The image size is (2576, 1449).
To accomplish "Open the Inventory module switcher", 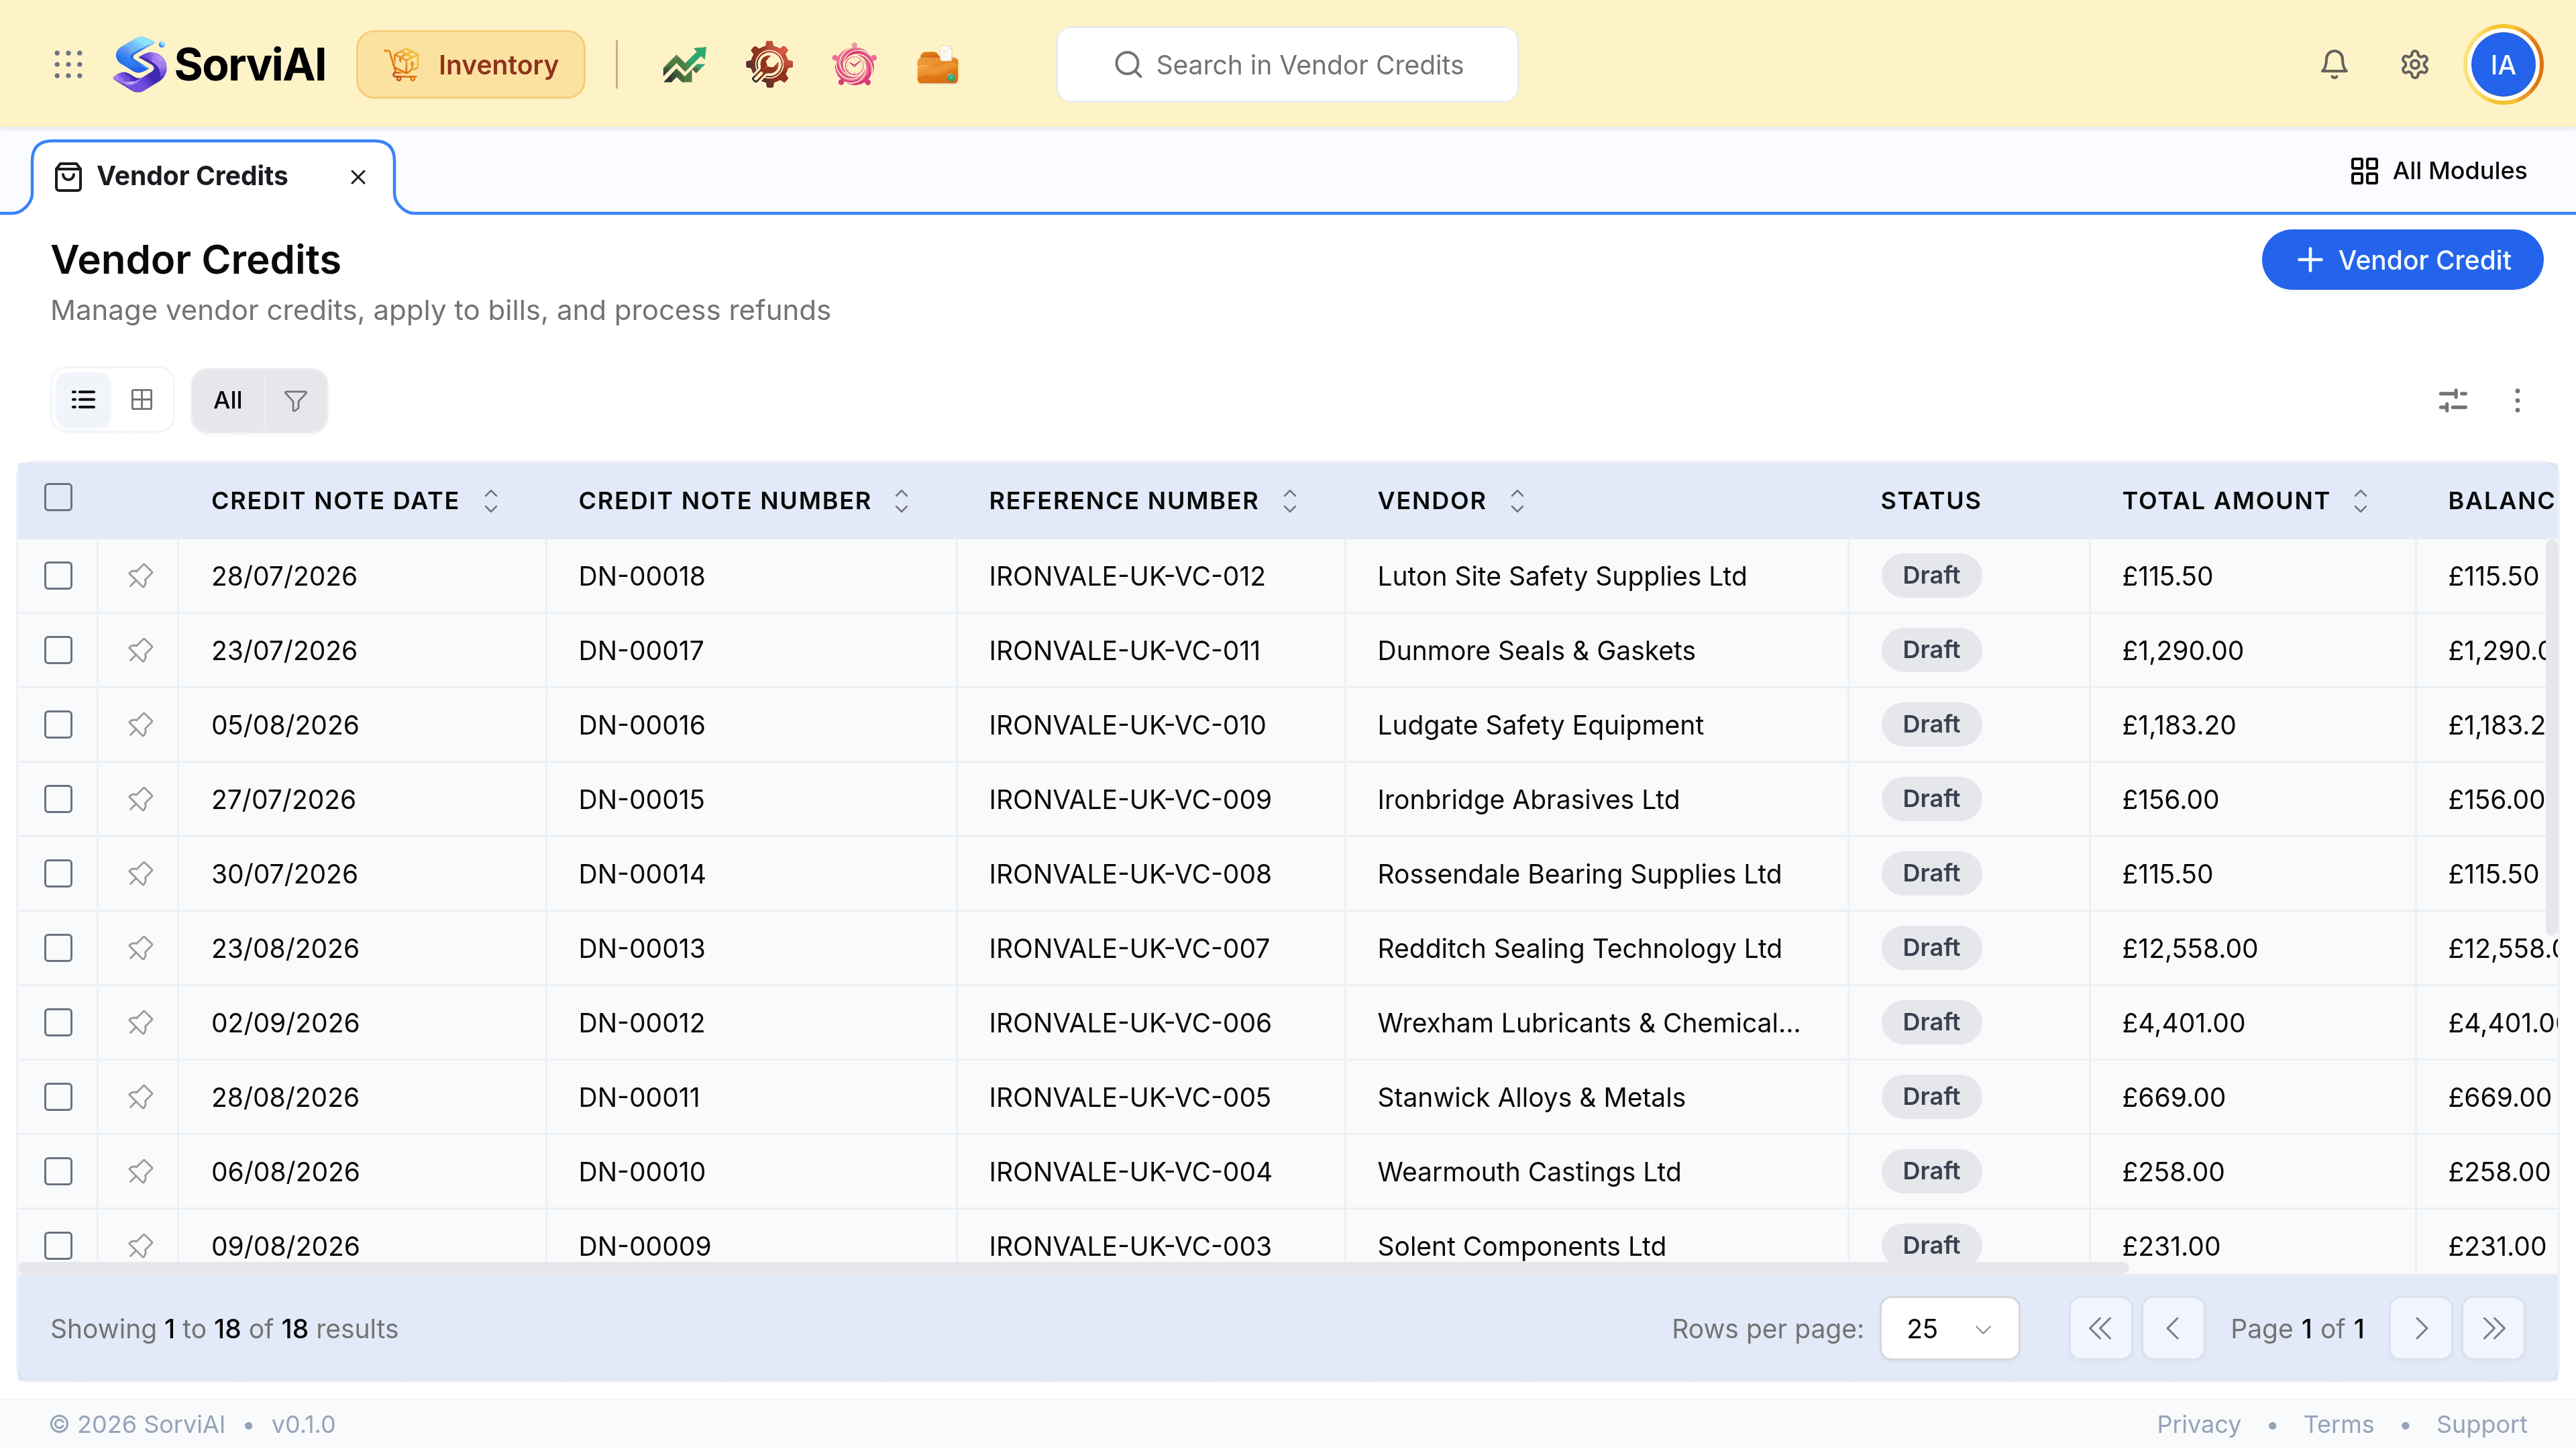I will click(471, 65).
